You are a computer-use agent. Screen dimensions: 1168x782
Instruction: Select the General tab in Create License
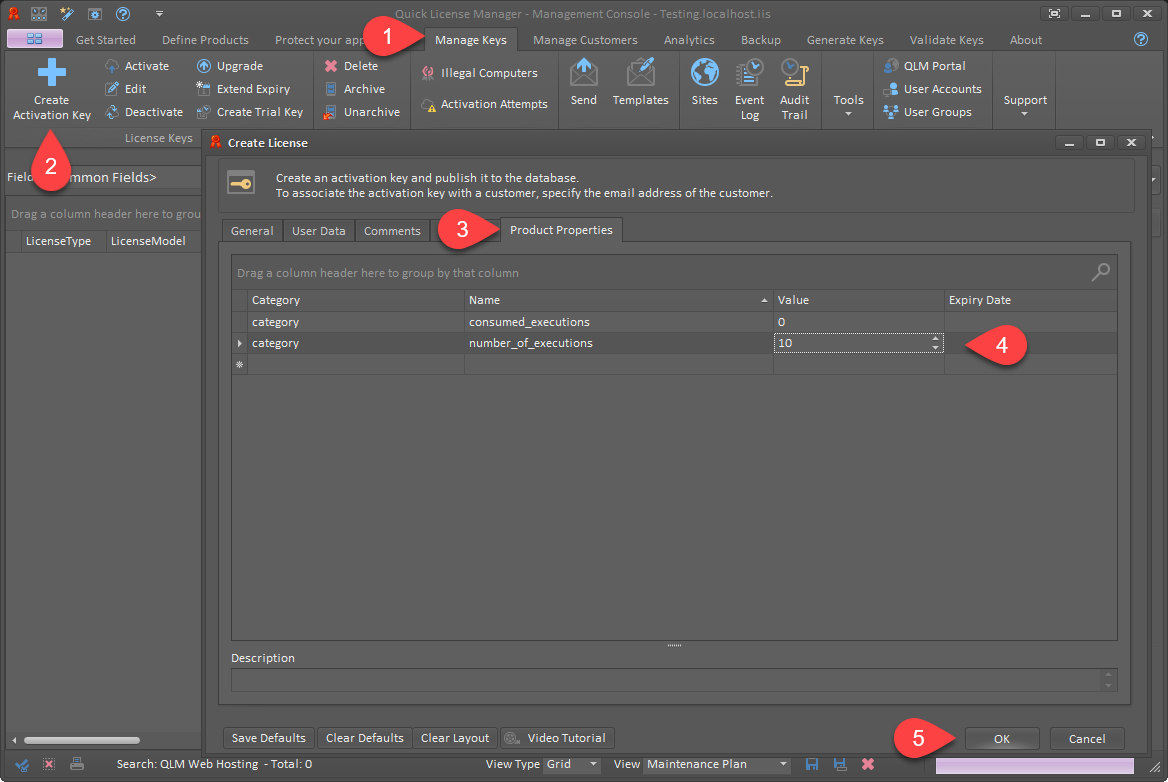(252, 231)
